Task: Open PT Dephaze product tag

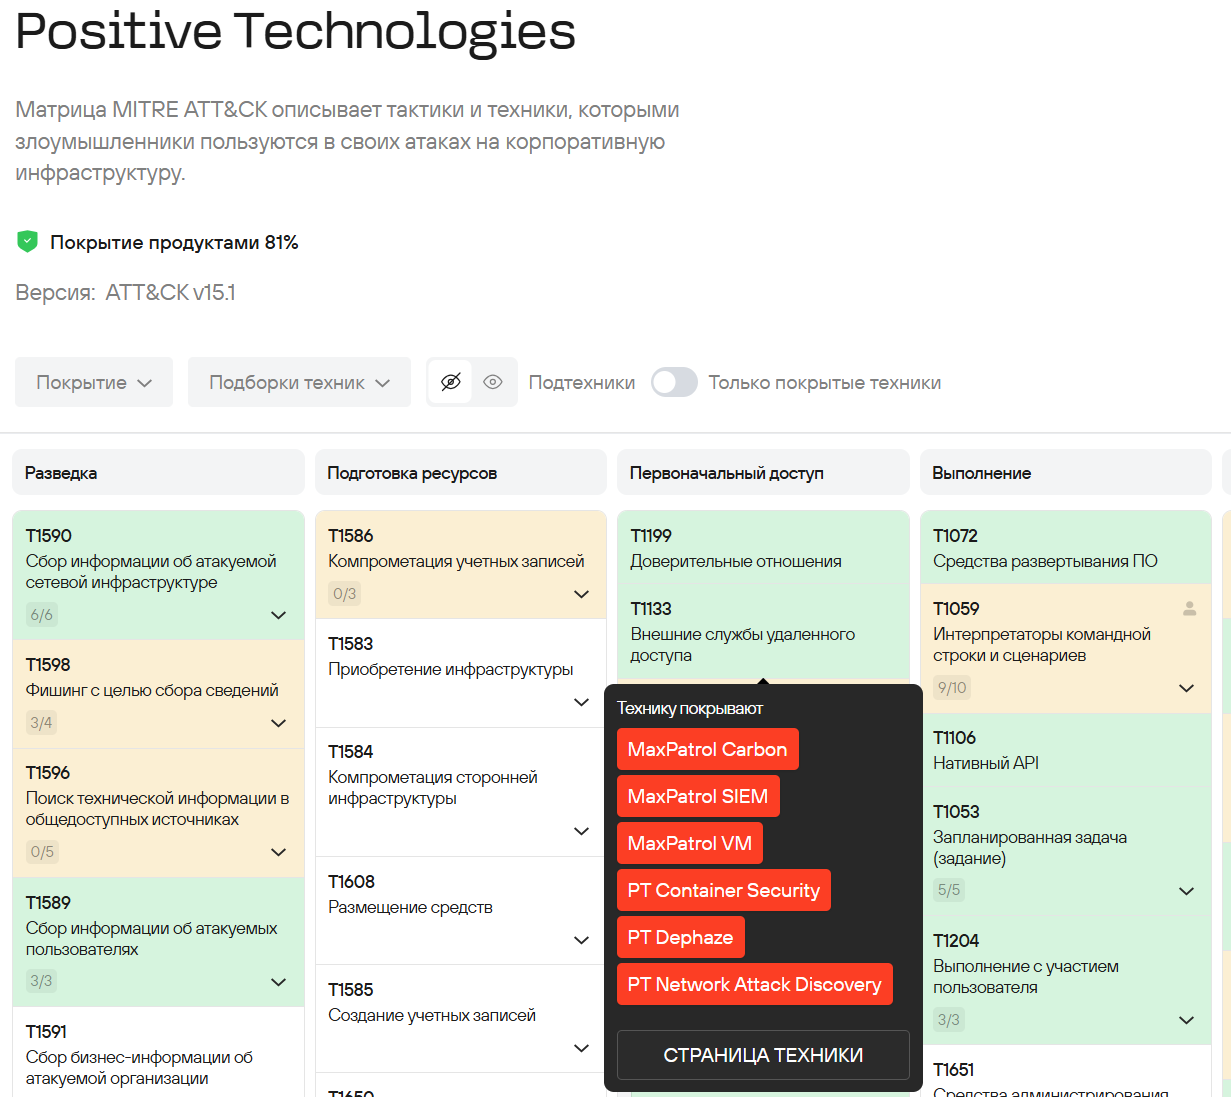Action: point(681,937)
